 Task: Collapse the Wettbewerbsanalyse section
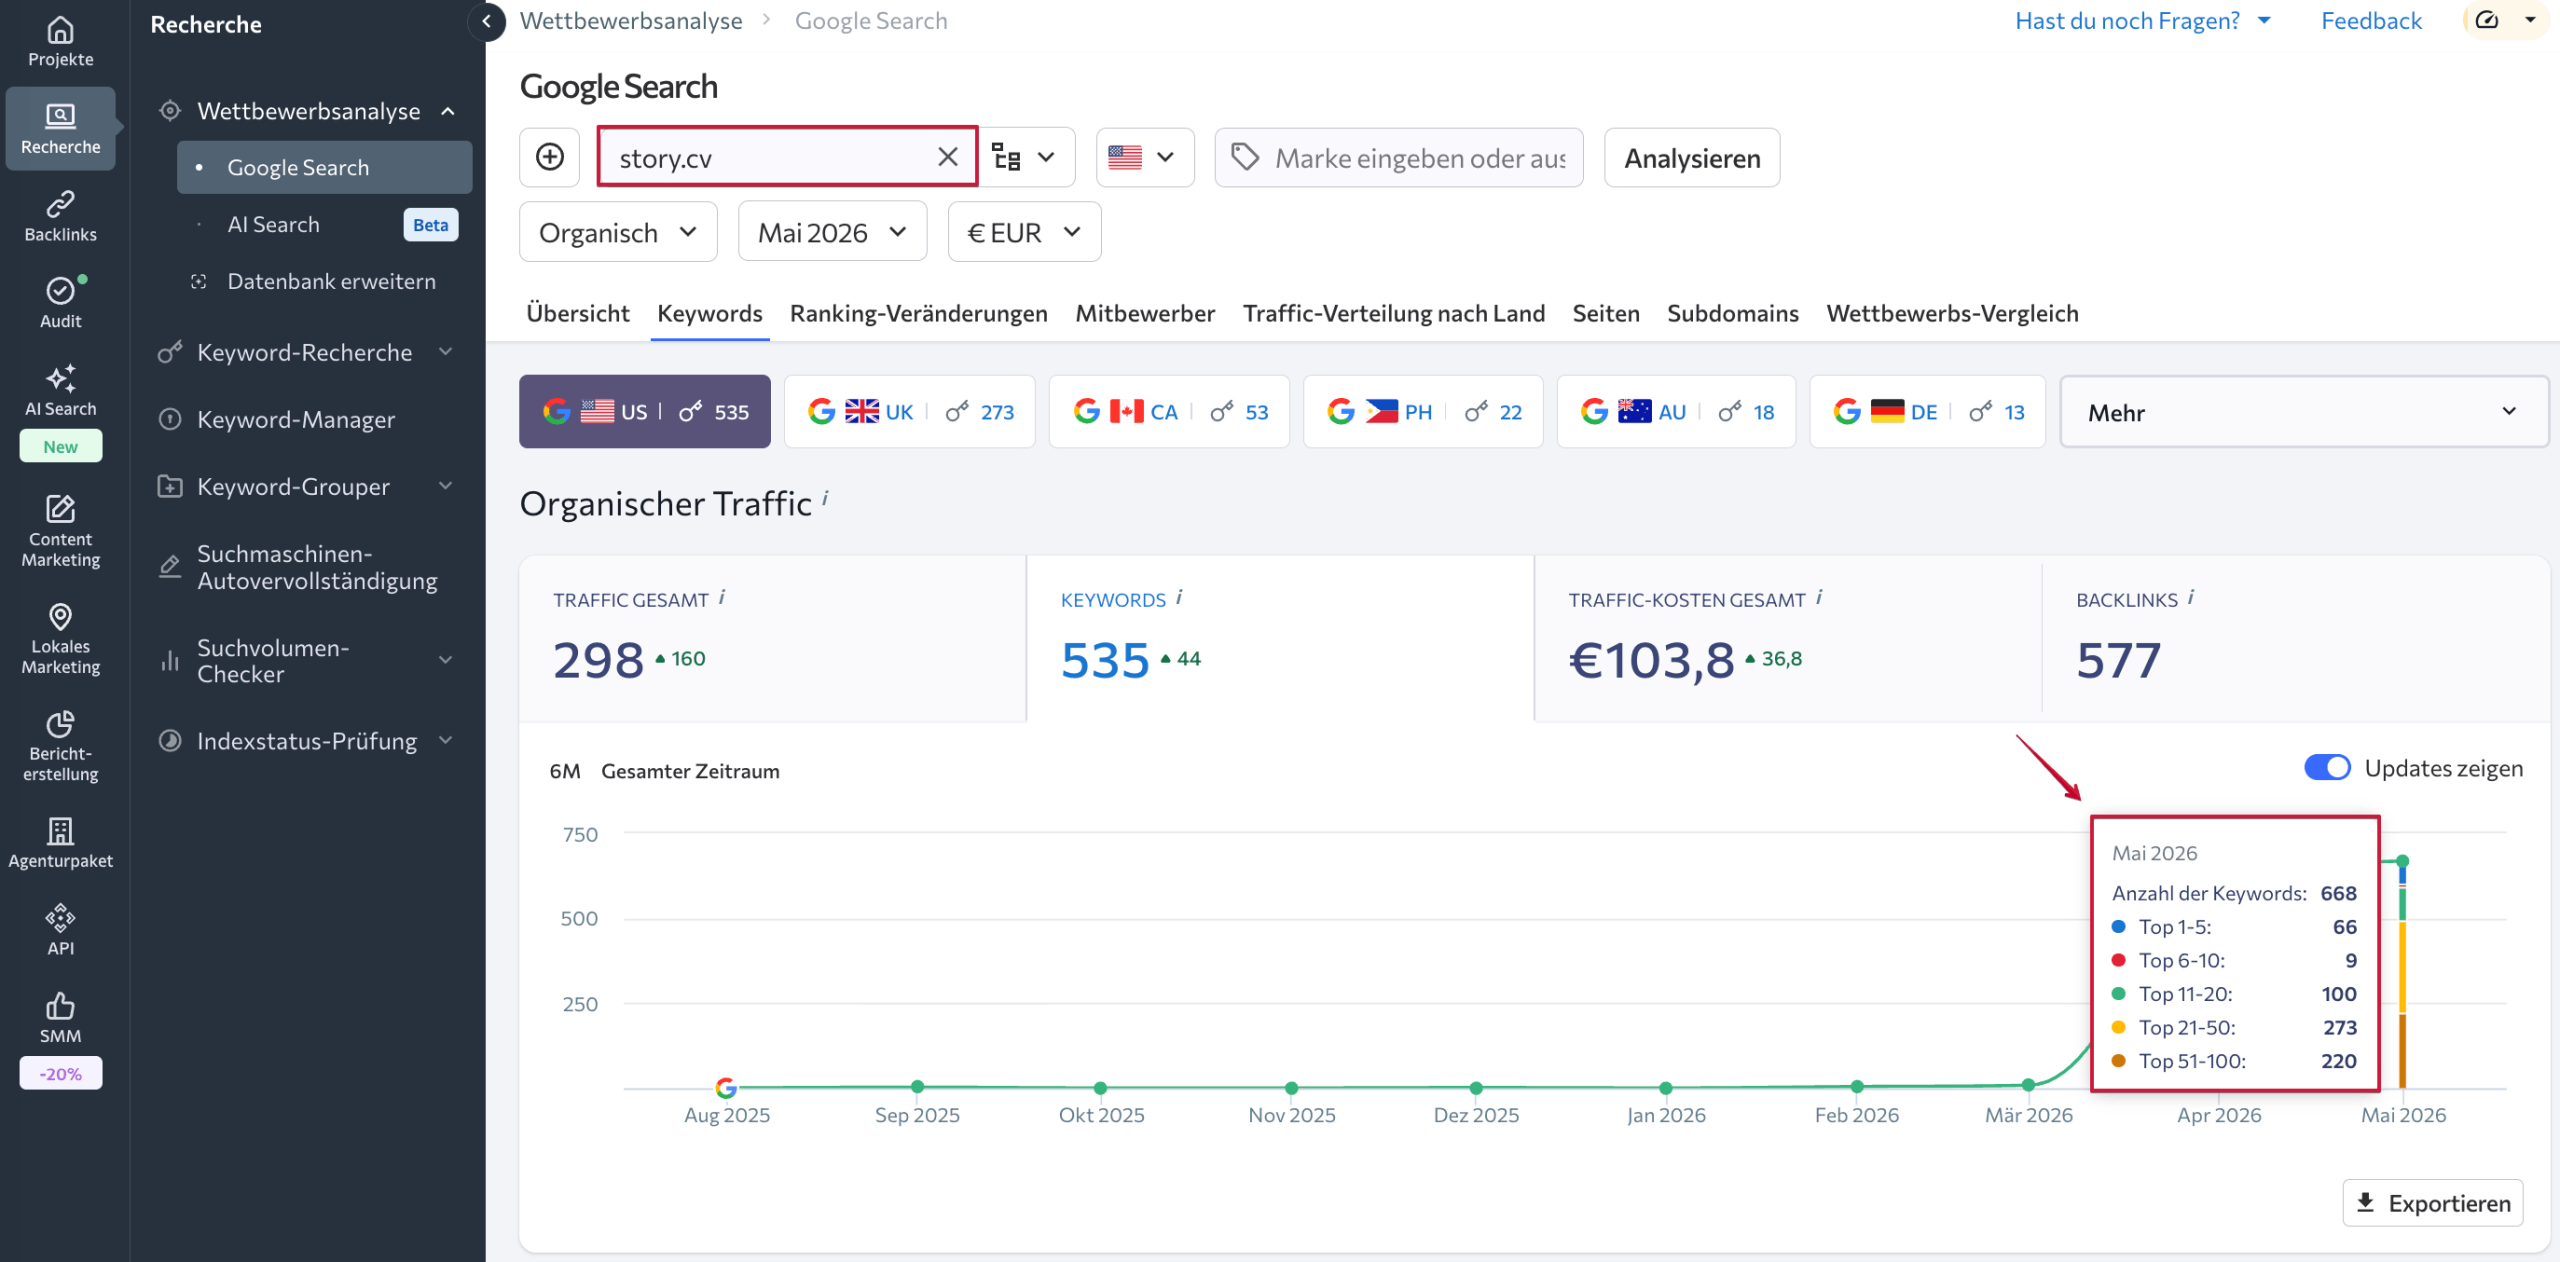click(x=448, y=111)
